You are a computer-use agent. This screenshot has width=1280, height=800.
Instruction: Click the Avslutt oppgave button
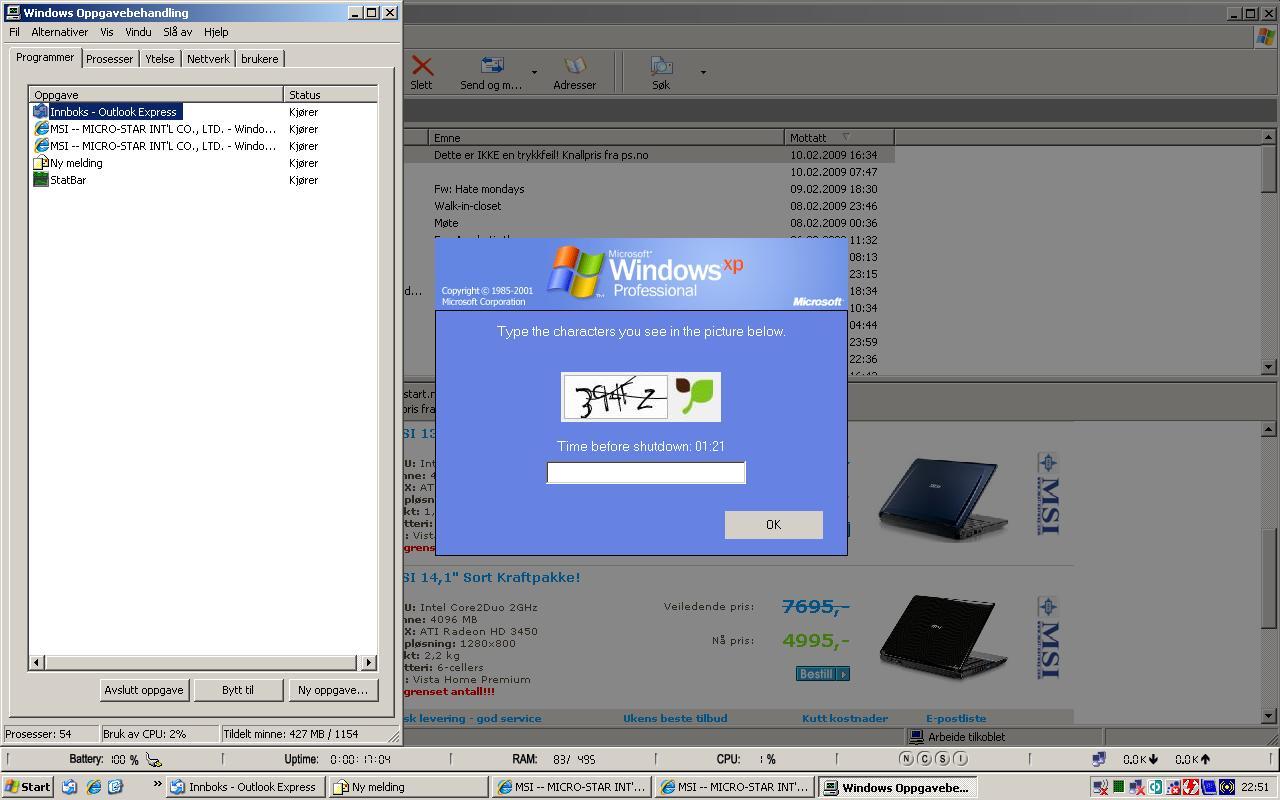click(144, 690)
